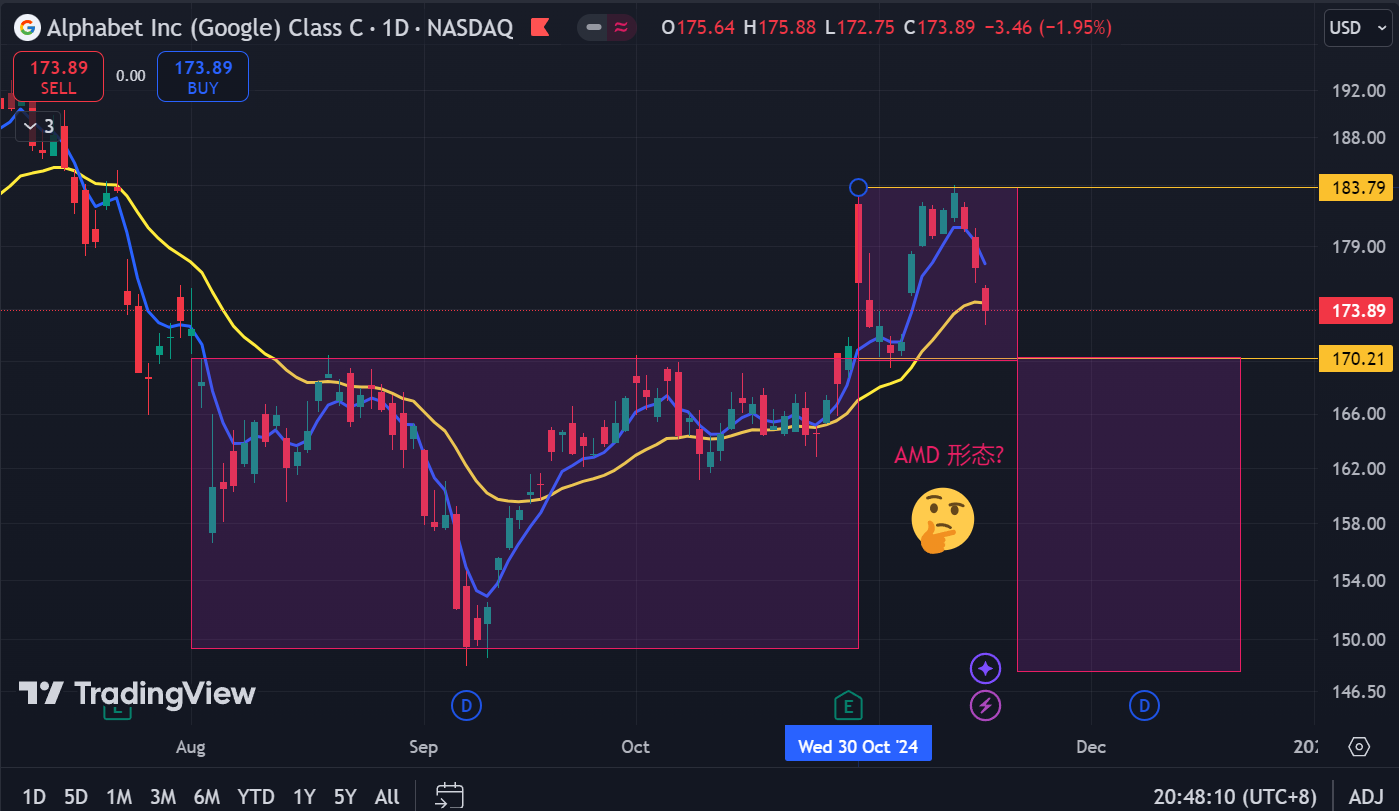Image resolution: width=1399 pixels, height=811 pixels.
Task: Select the blue circle drawing anchor point
Action: coord(858,187)
